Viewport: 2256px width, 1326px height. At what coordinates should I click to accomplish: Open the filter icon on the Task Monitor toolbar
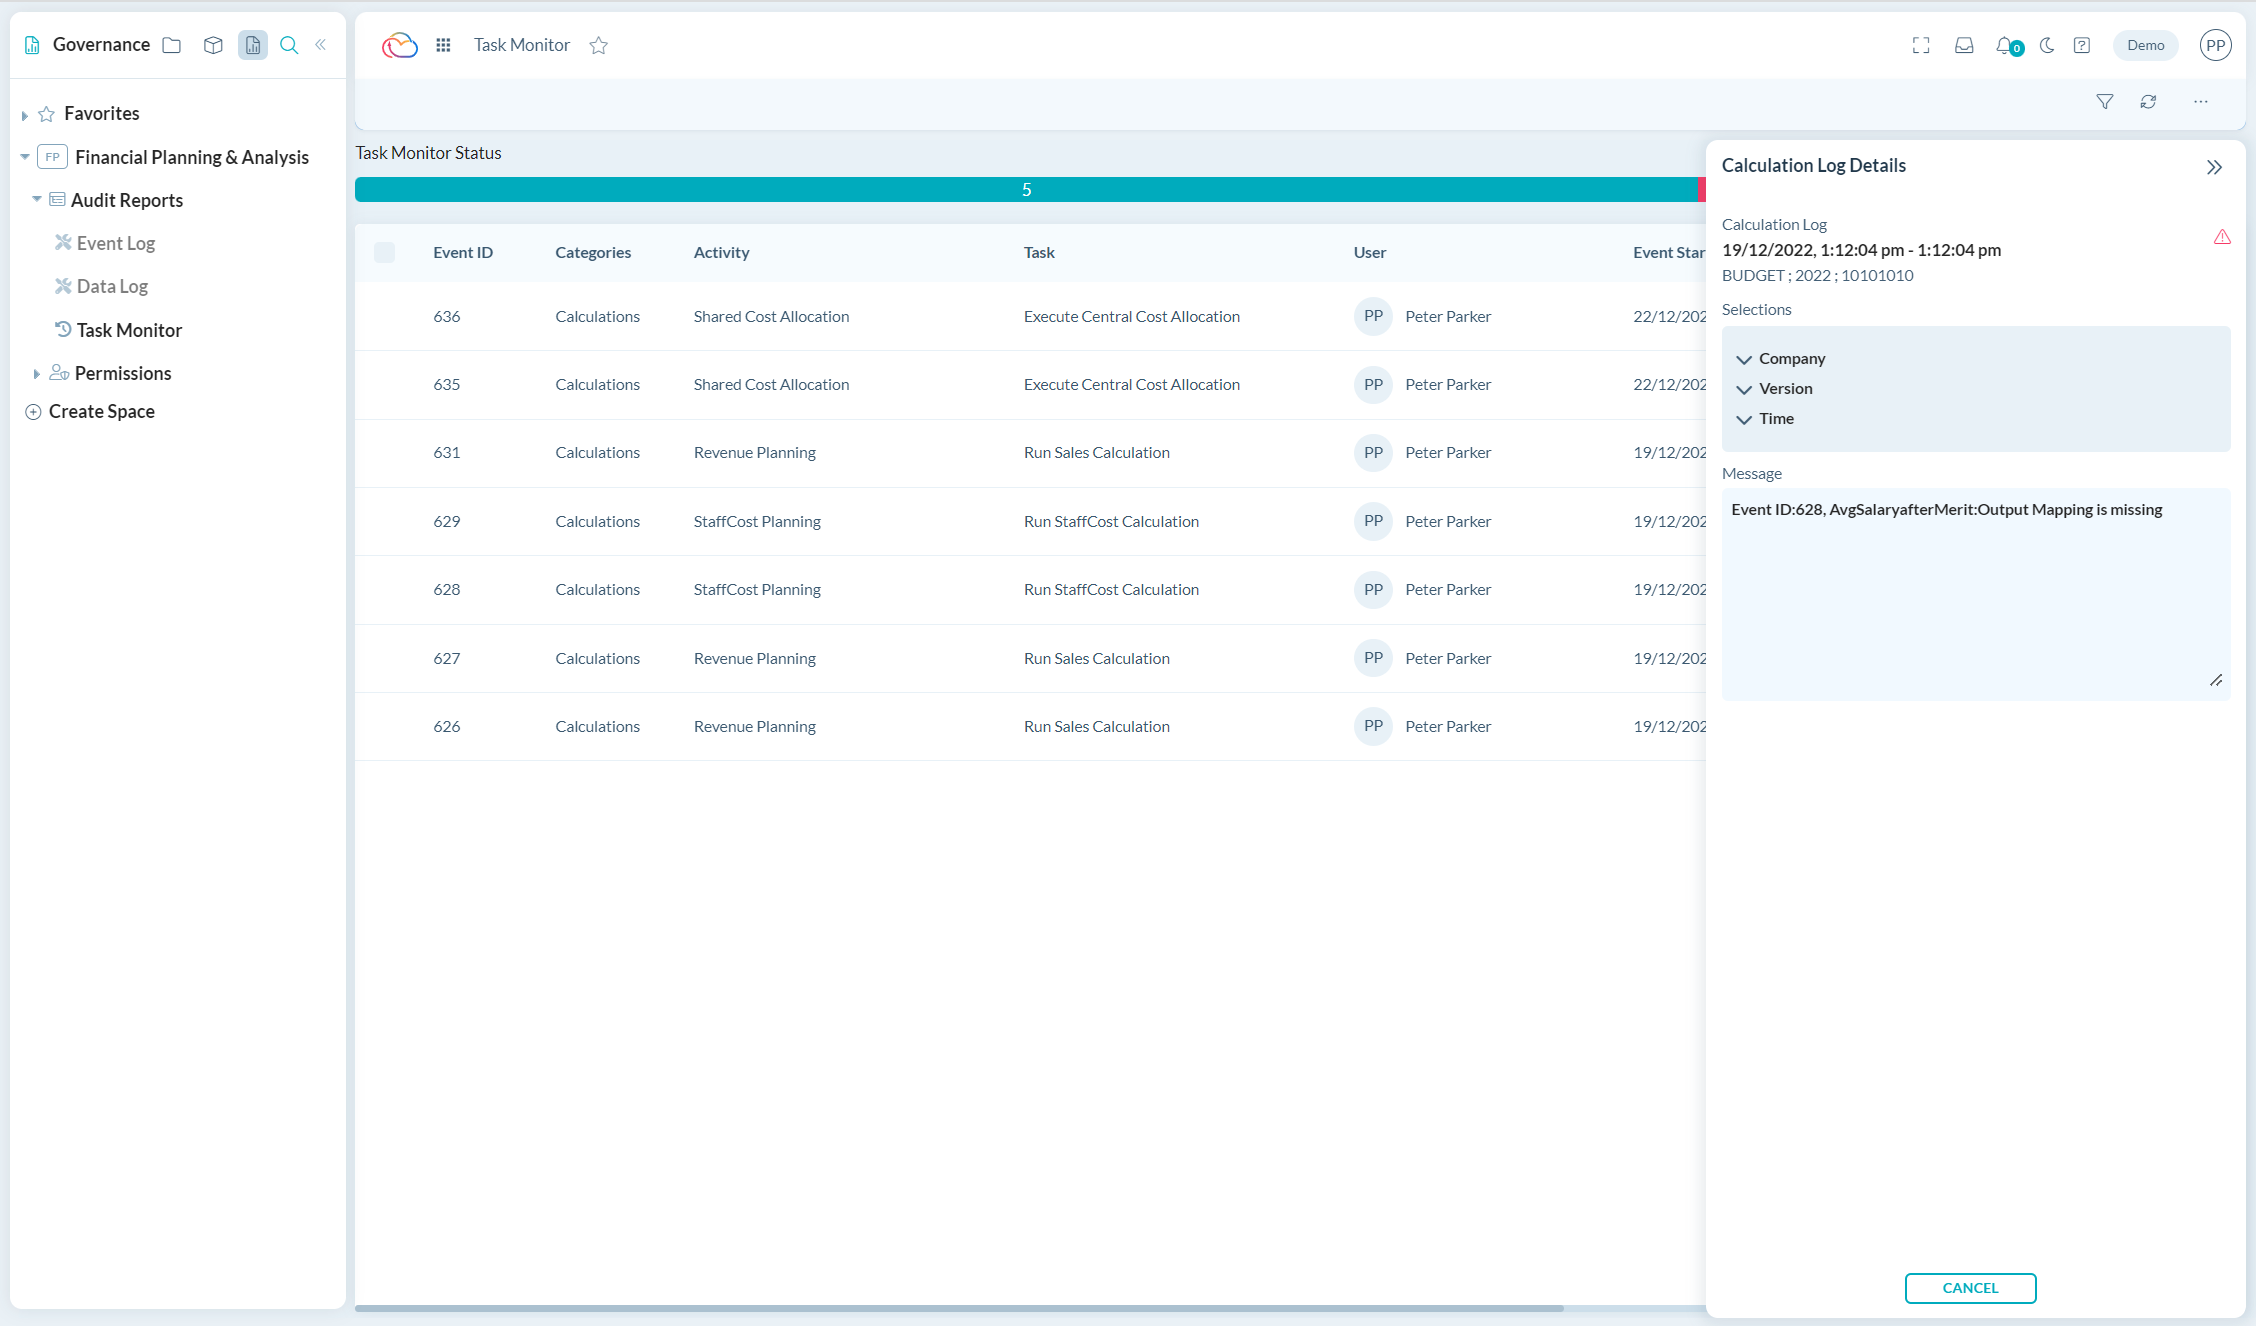2104,101
